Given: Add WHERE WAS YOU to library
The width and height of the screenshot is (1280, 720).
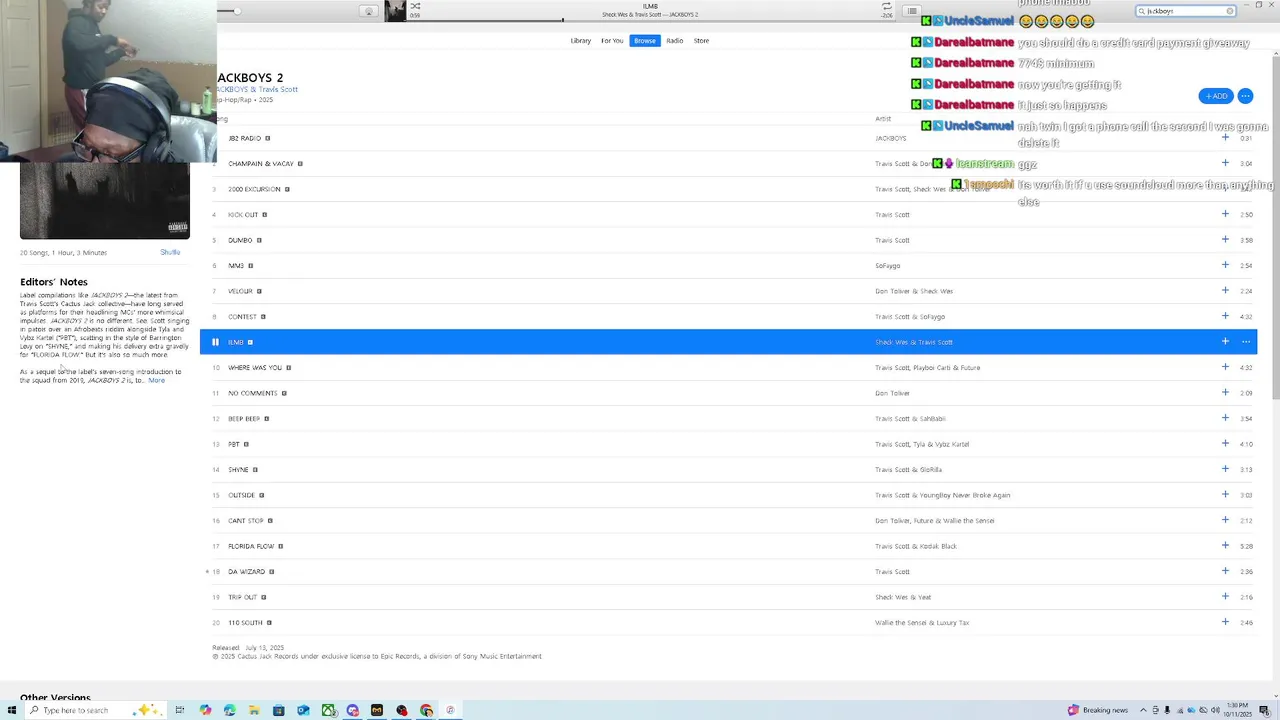Looking at the screenshot, I should point(1225,367).
